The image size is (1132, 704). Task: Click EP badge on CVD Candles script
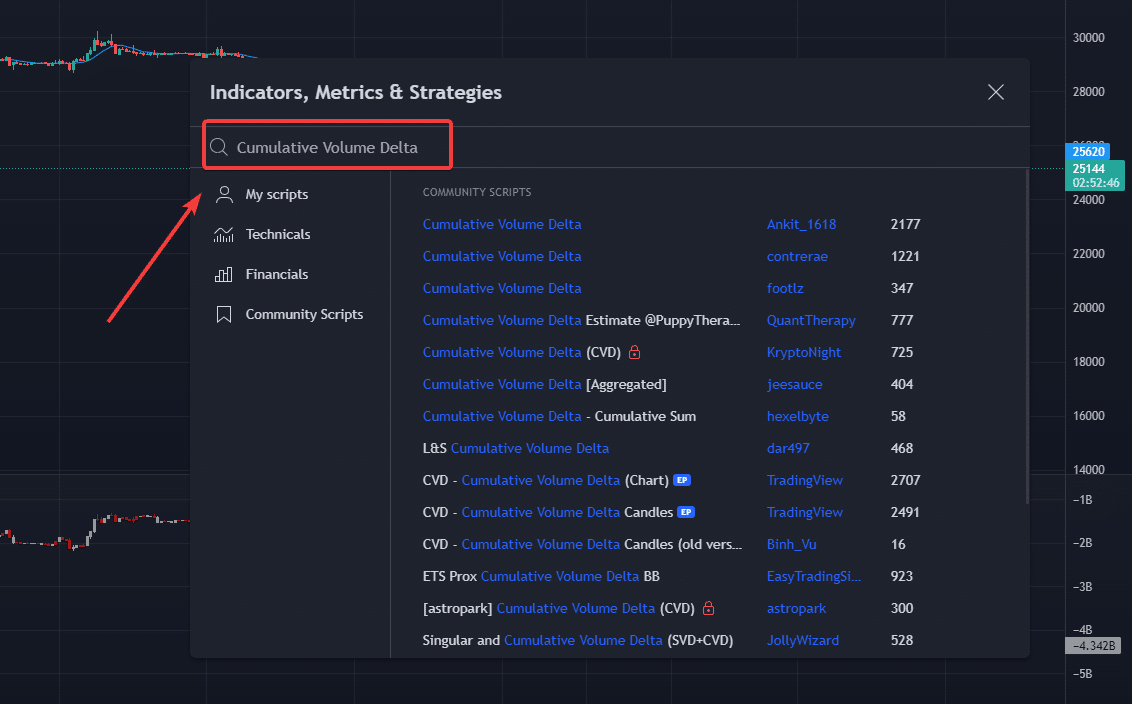[686, 512]
